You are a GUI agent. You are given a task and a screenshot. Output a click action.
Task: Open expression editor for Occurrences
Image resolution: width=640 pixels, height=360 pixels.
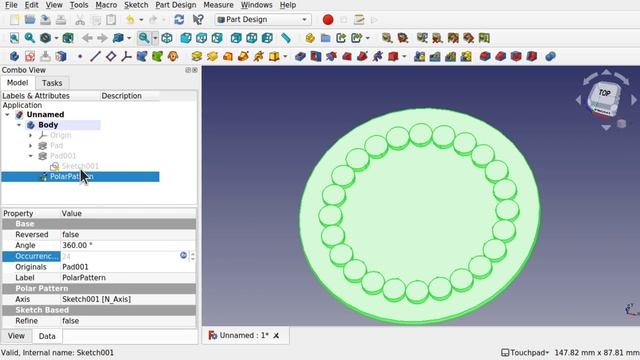coord(183,255)
